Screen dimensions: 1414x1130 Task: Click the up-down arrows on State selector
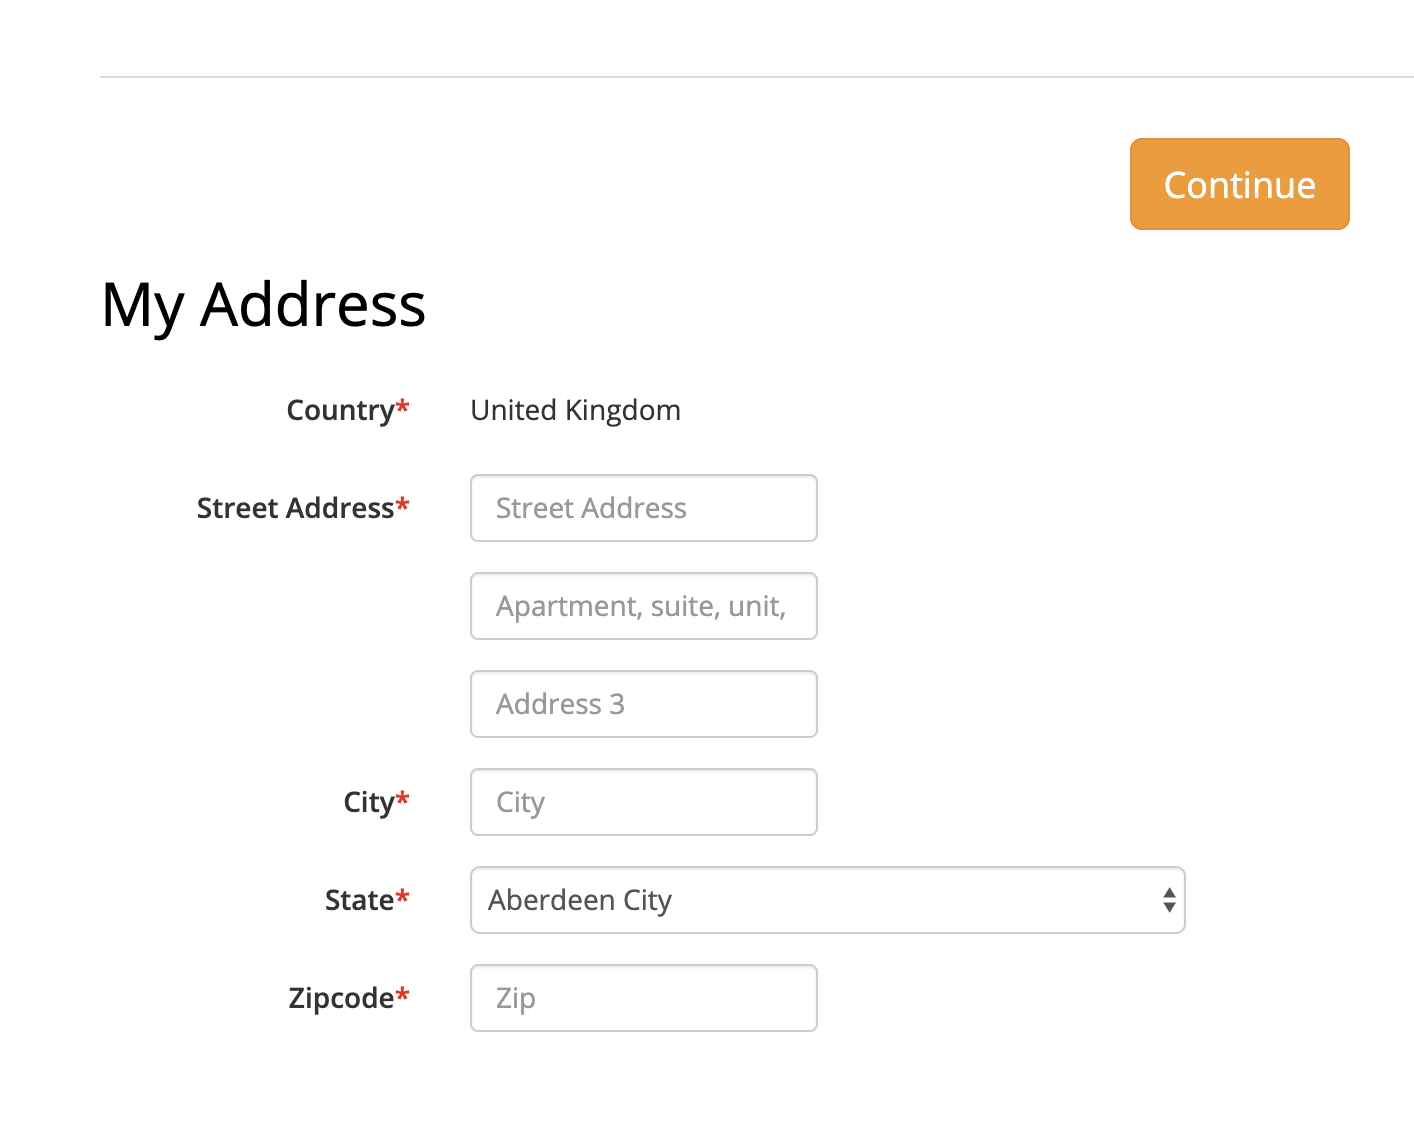[x=1168, y=900]
